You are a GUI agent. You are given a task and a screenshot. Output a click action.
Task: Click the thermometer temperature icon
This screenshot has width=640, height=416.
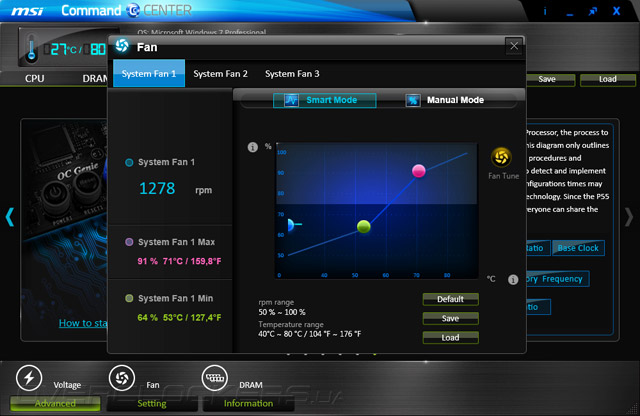click(x=31, y=50)
